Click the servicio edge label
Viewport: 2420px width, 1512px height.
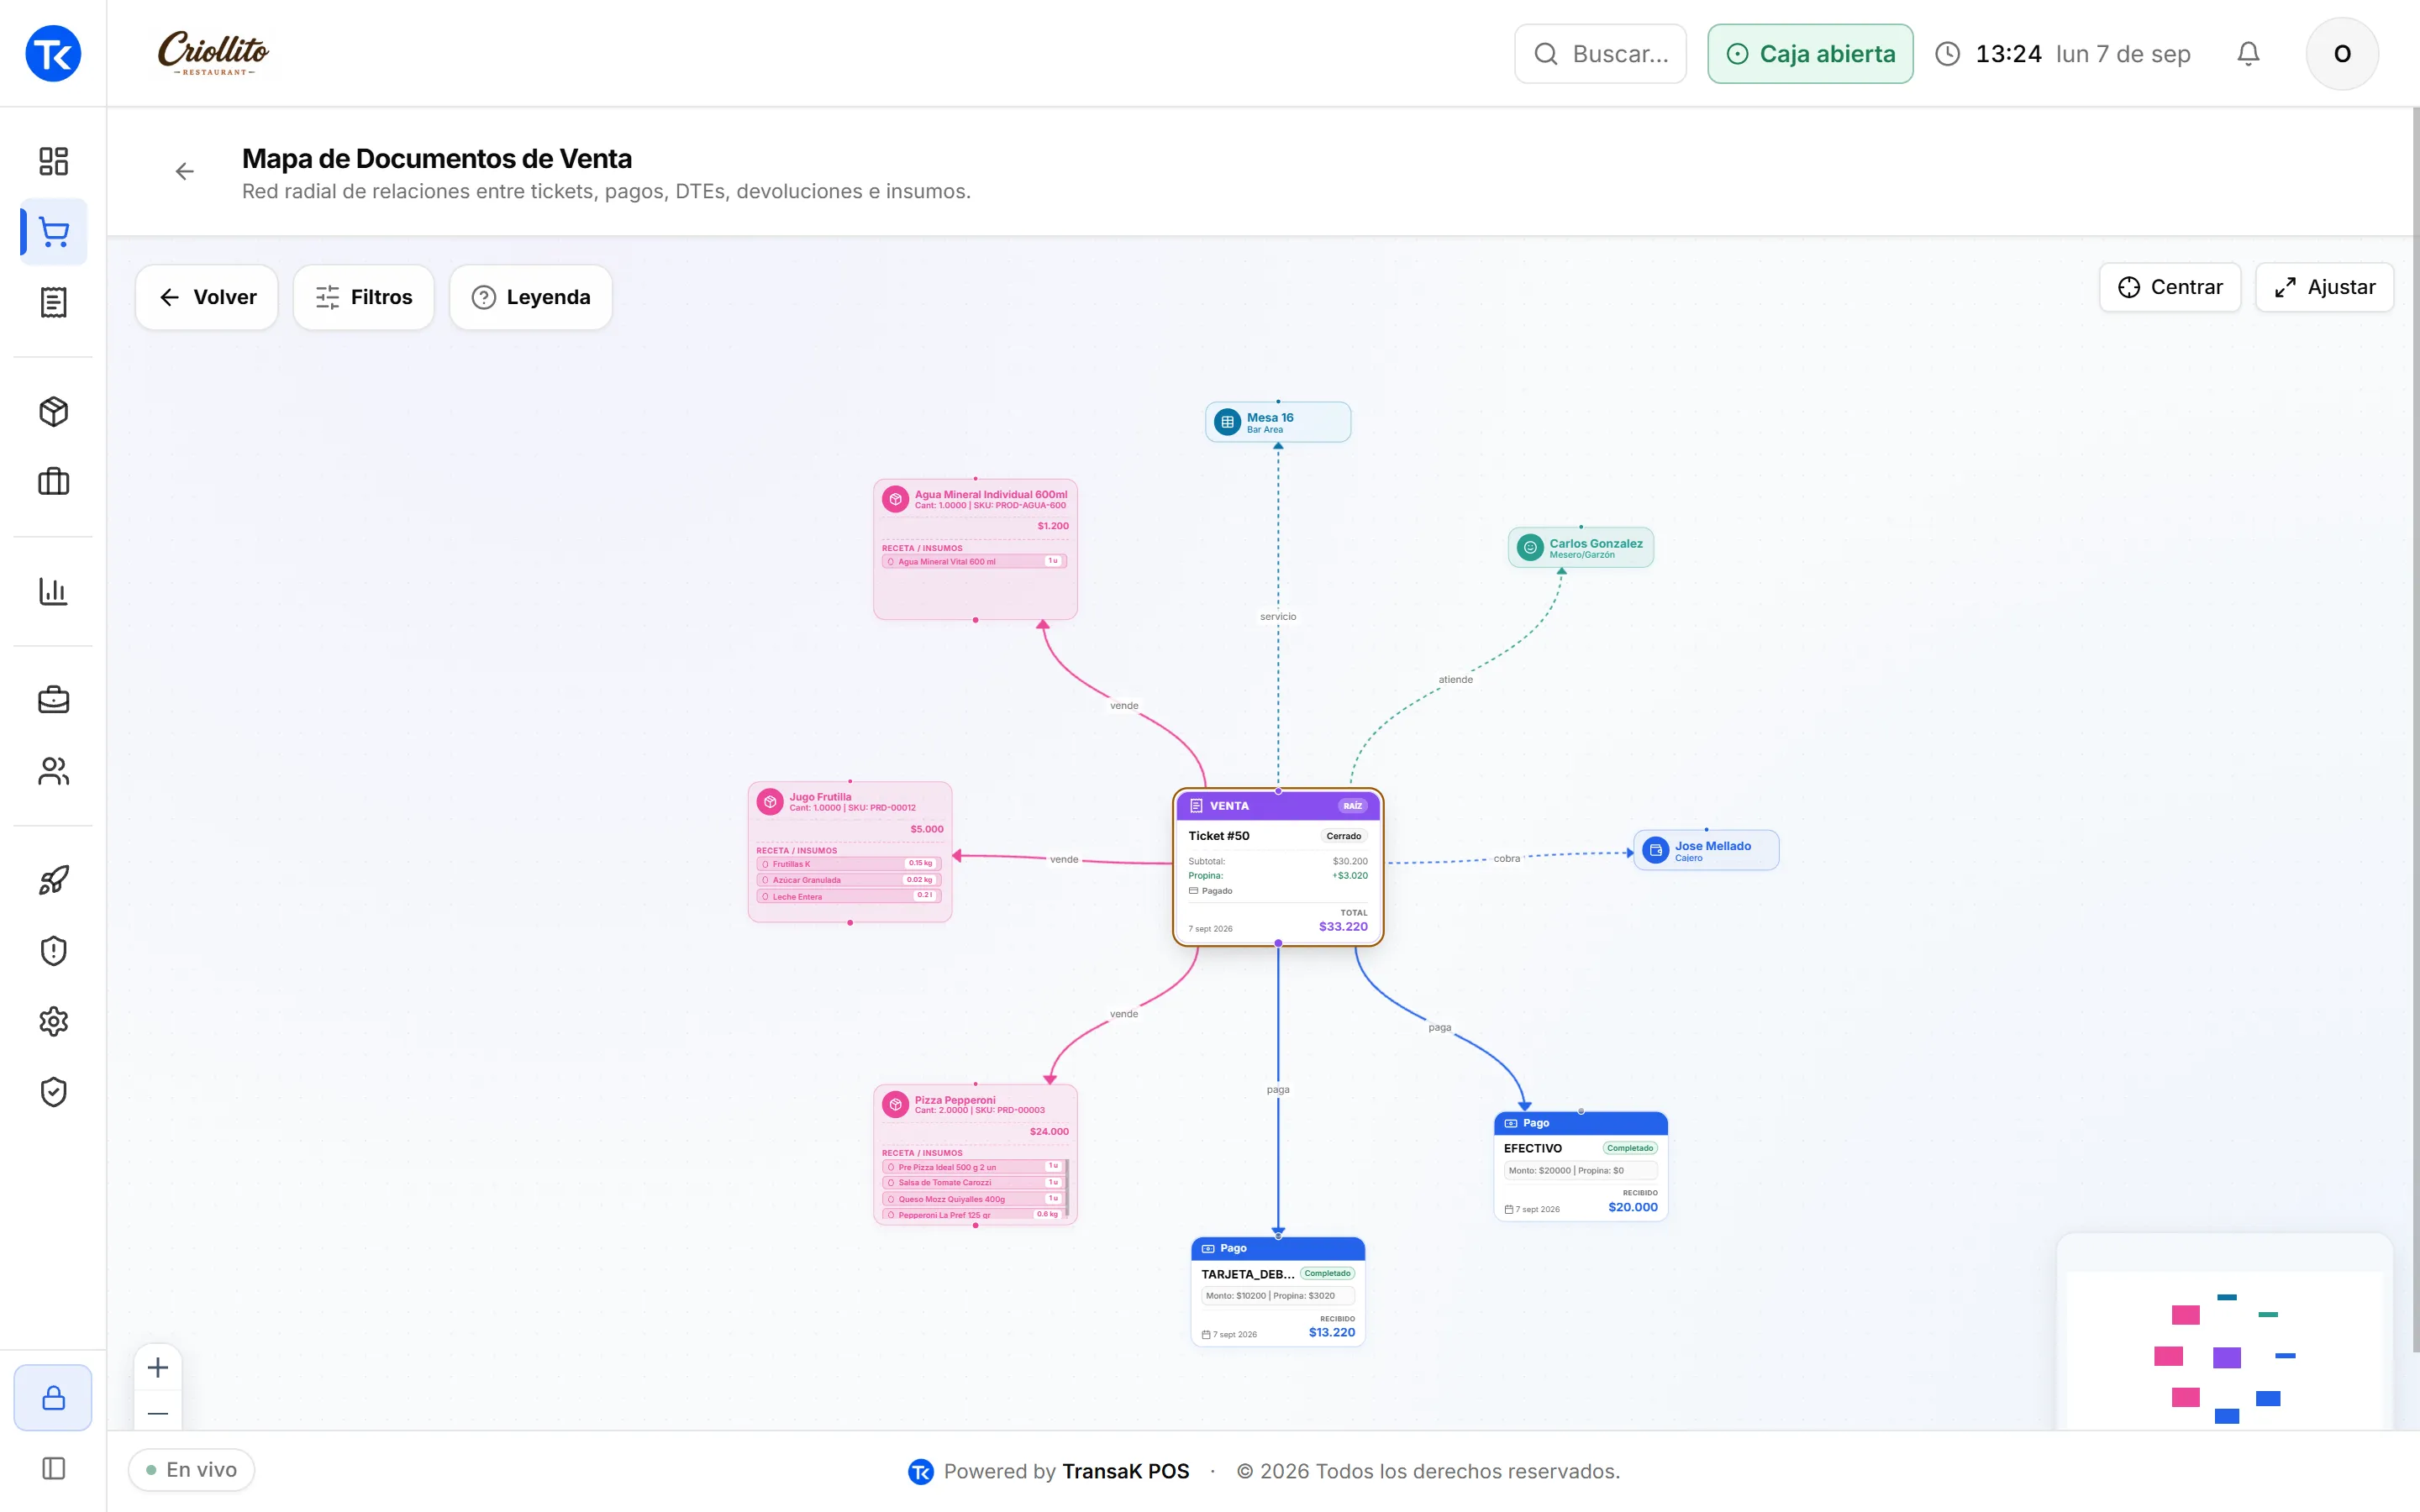(x=1278, y=616)
